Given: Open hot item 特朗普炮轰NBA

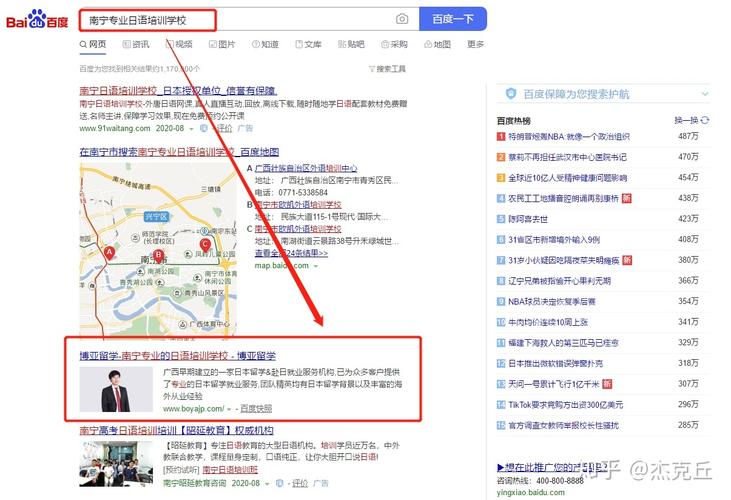Looking at the screenshot, I should 569,137.
